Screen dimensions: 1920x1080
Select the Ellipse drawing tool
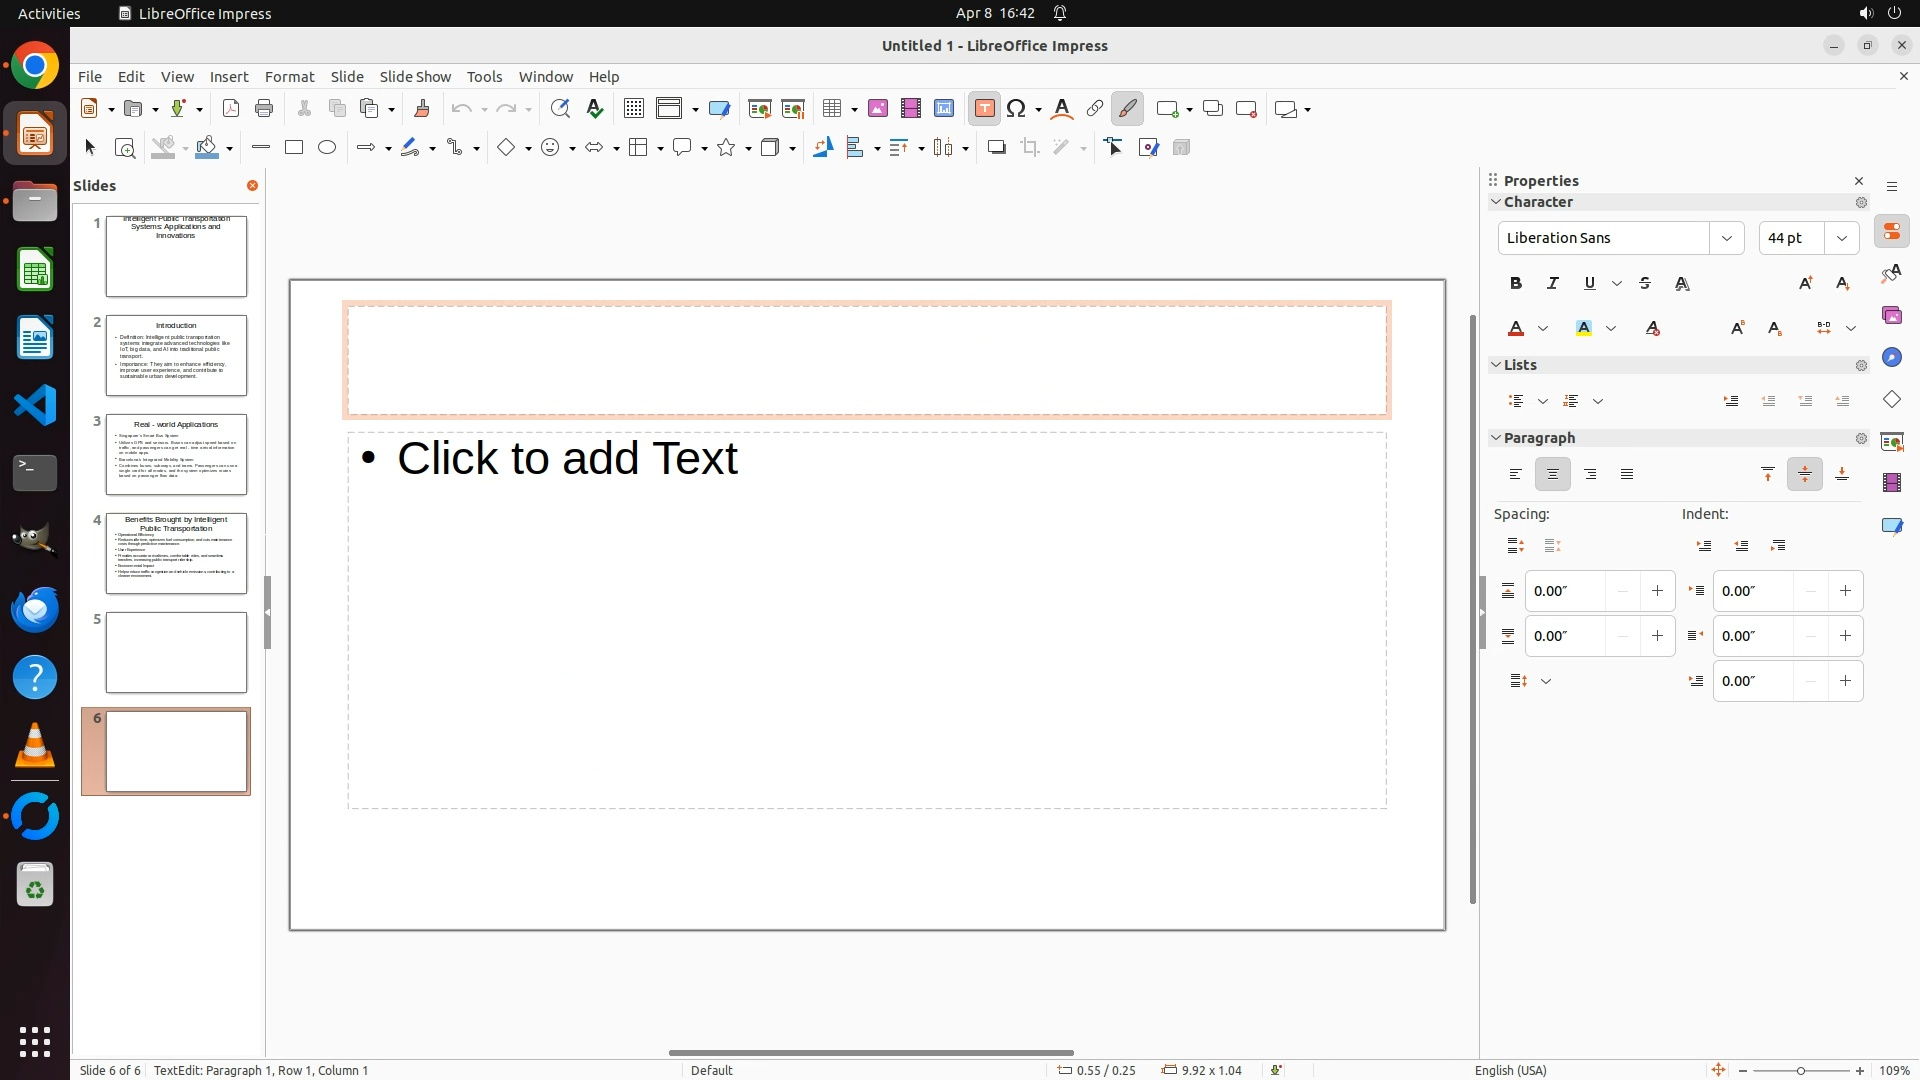click(327, 148)
